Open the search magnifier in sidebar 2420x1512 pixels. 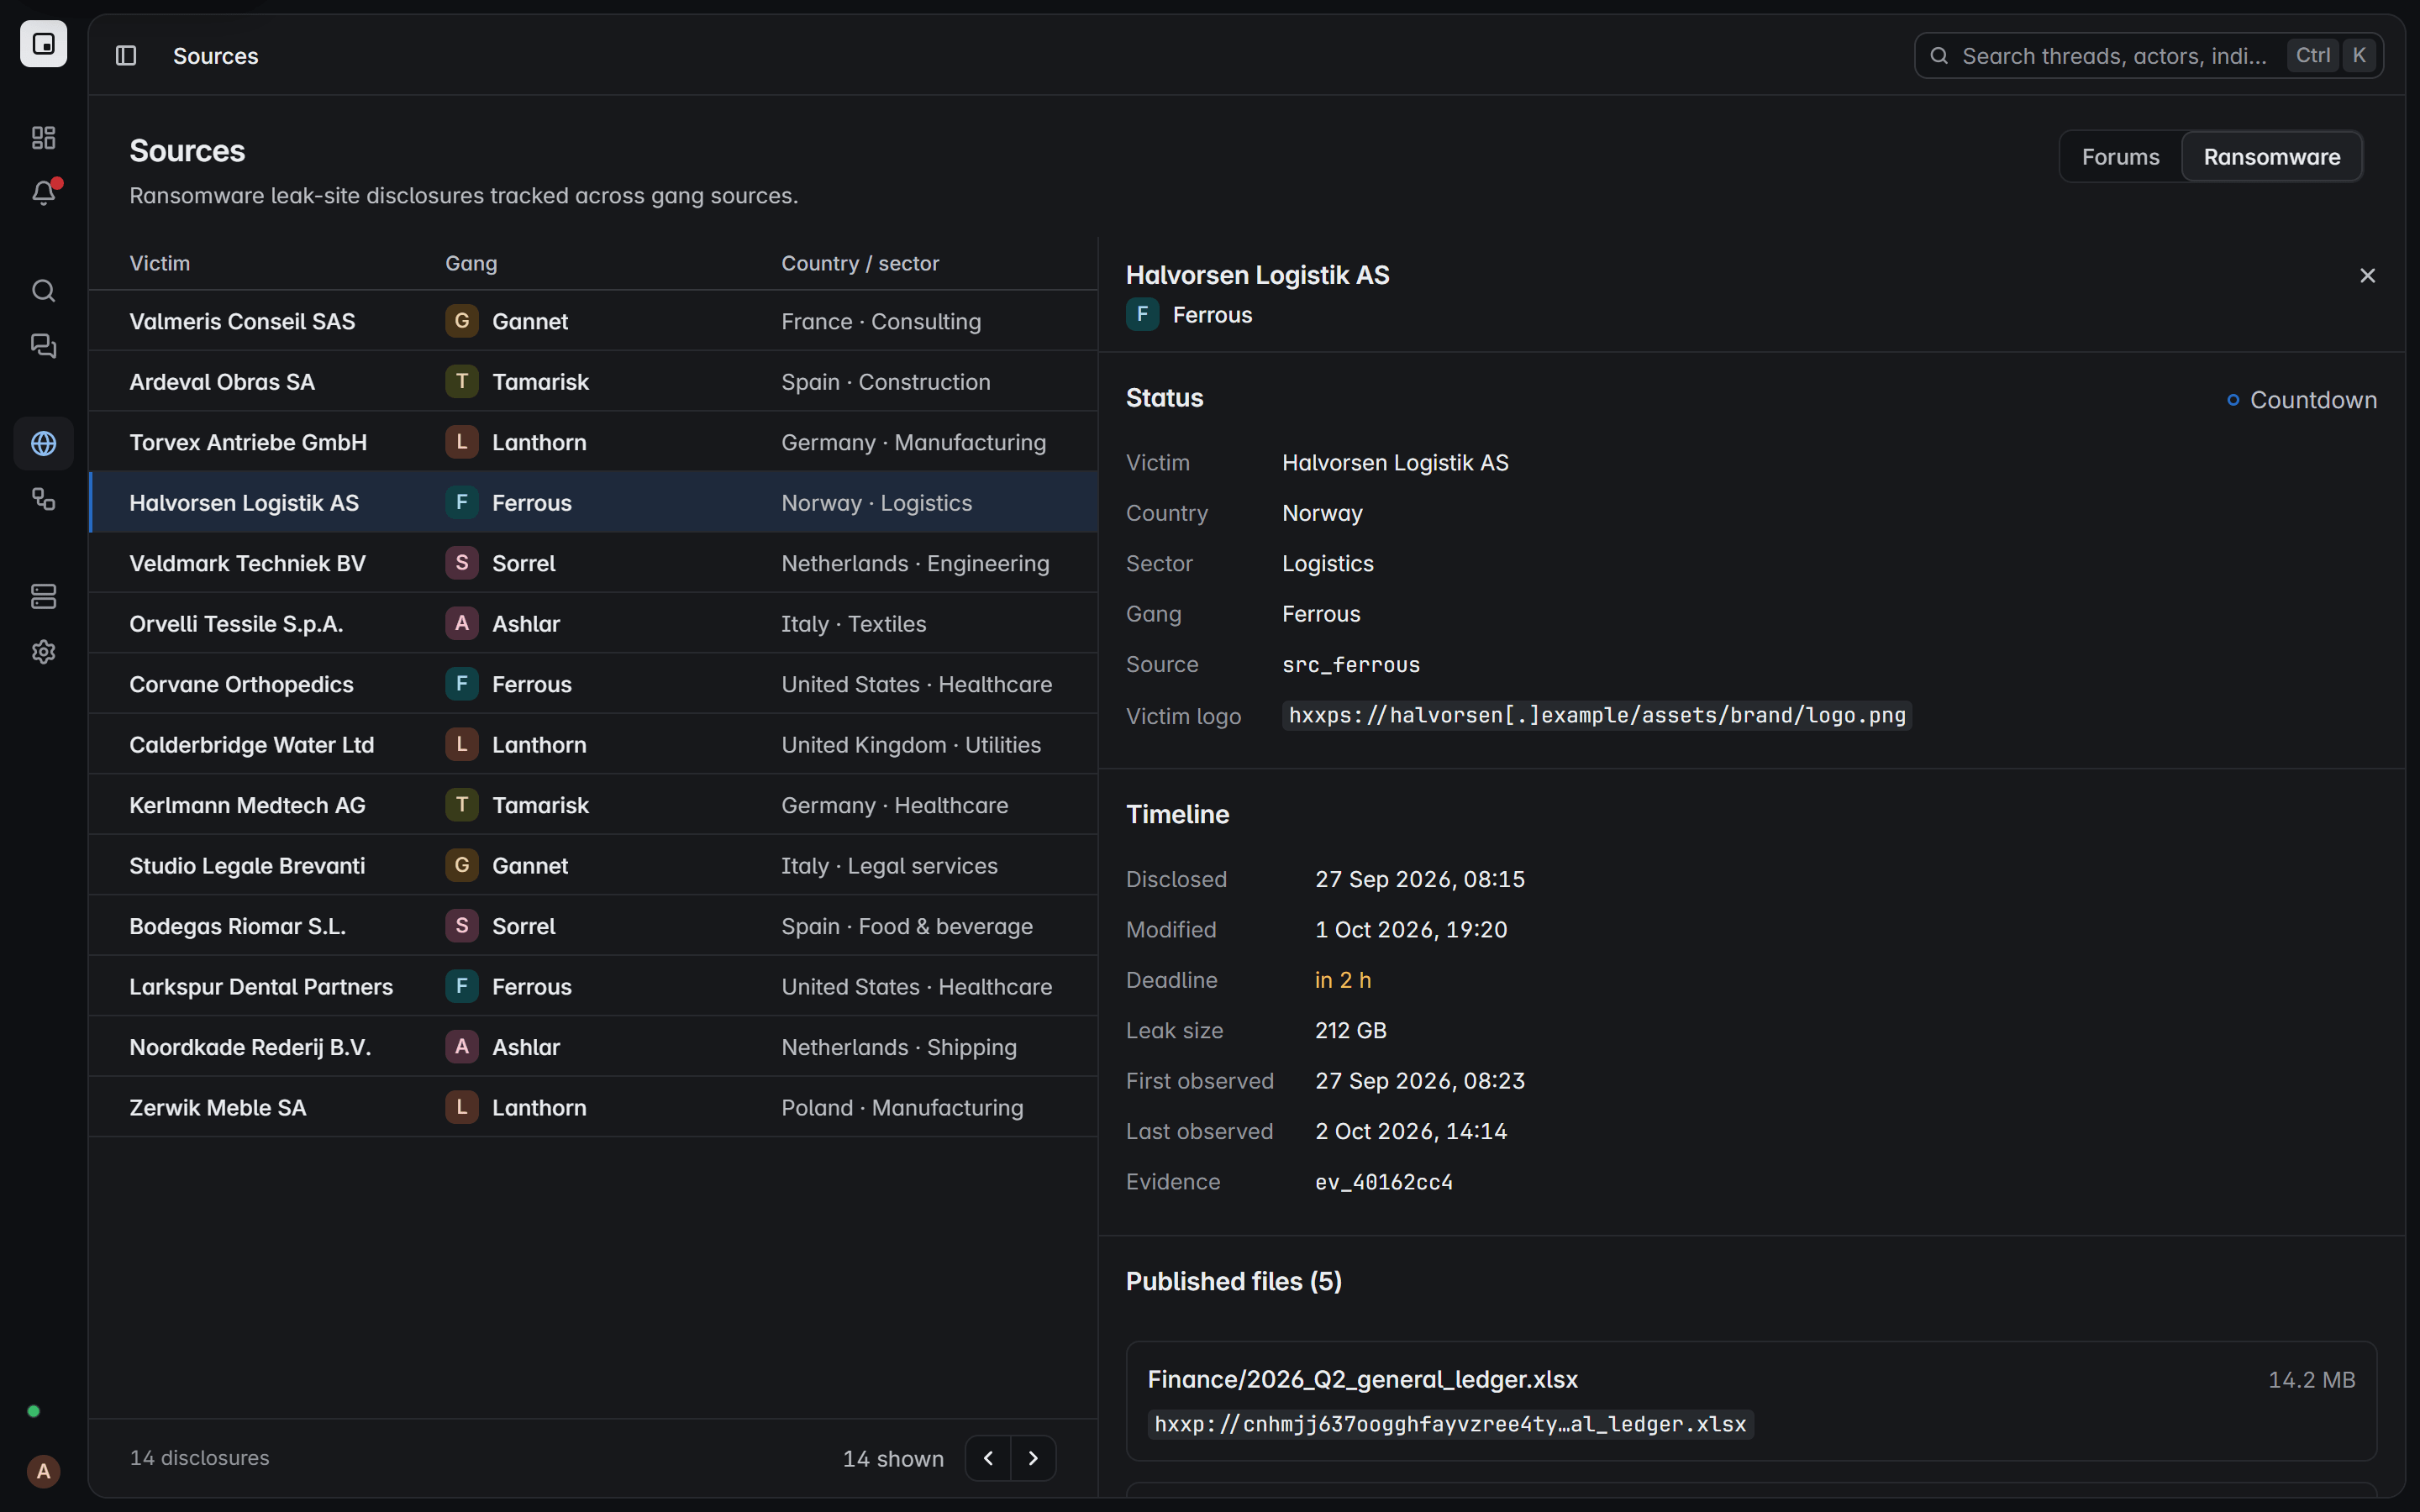pos(43,291)
